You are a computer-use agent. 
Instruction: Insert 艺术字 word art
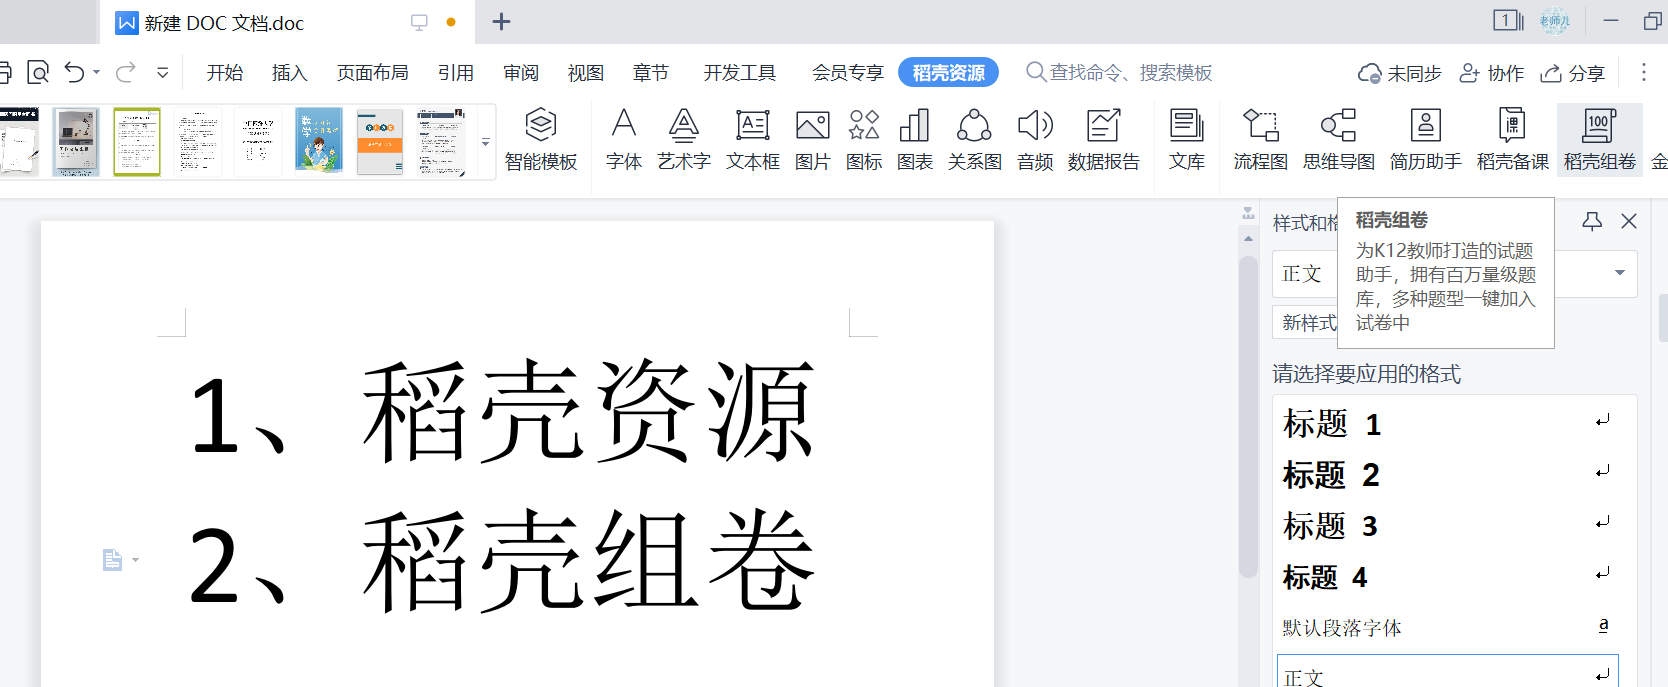tap(683, 140)
